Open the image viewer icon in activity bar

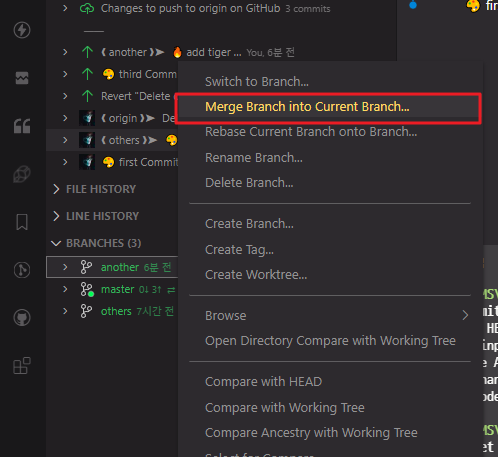[x=22, y=78]
